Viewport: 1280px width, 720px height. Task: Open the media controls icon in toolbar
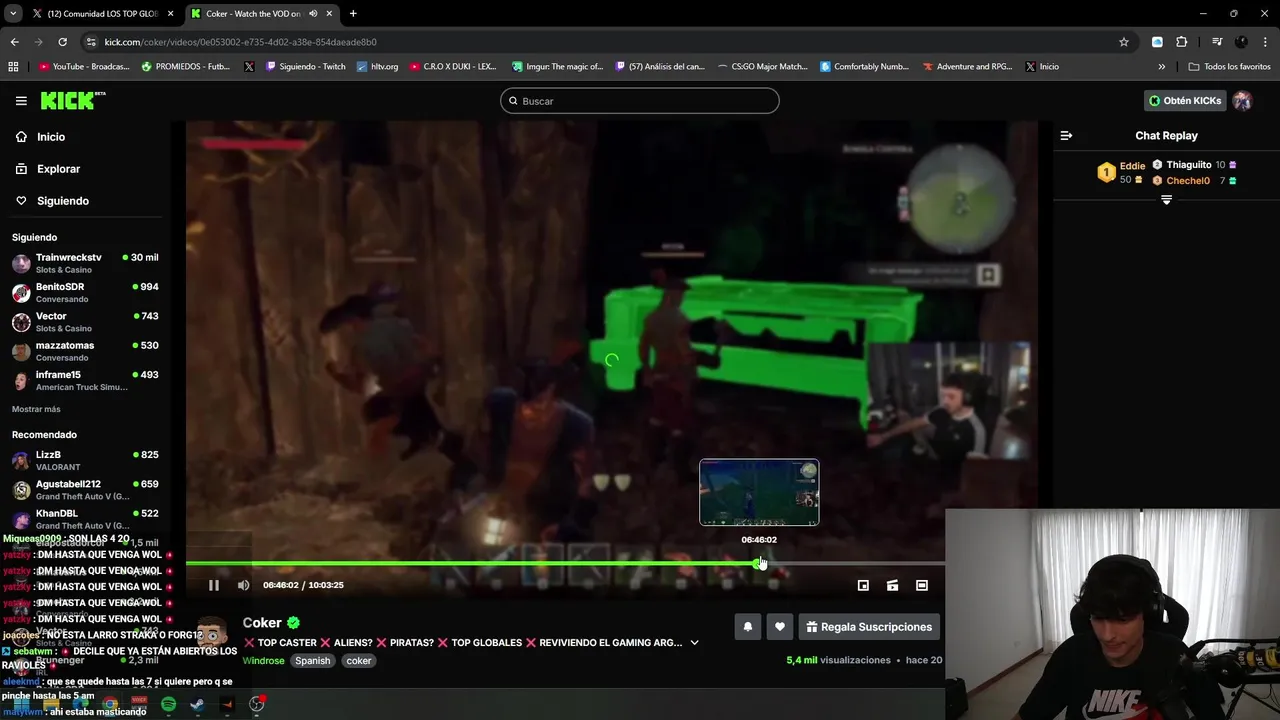click(1217, 42)
